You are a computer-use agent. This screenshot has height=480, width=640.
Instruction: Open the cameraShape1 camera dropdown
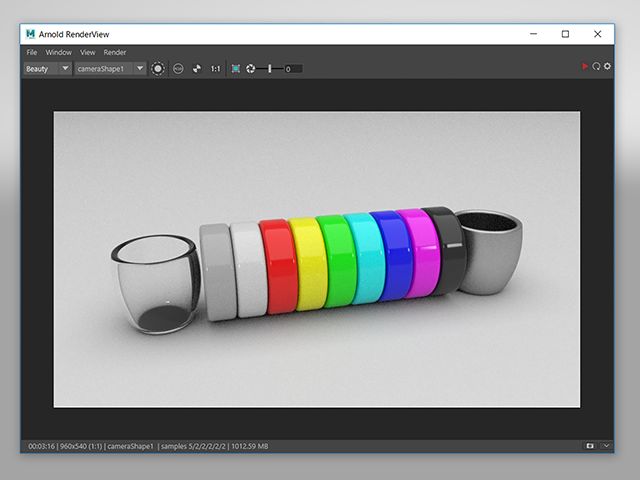[110, 69]
